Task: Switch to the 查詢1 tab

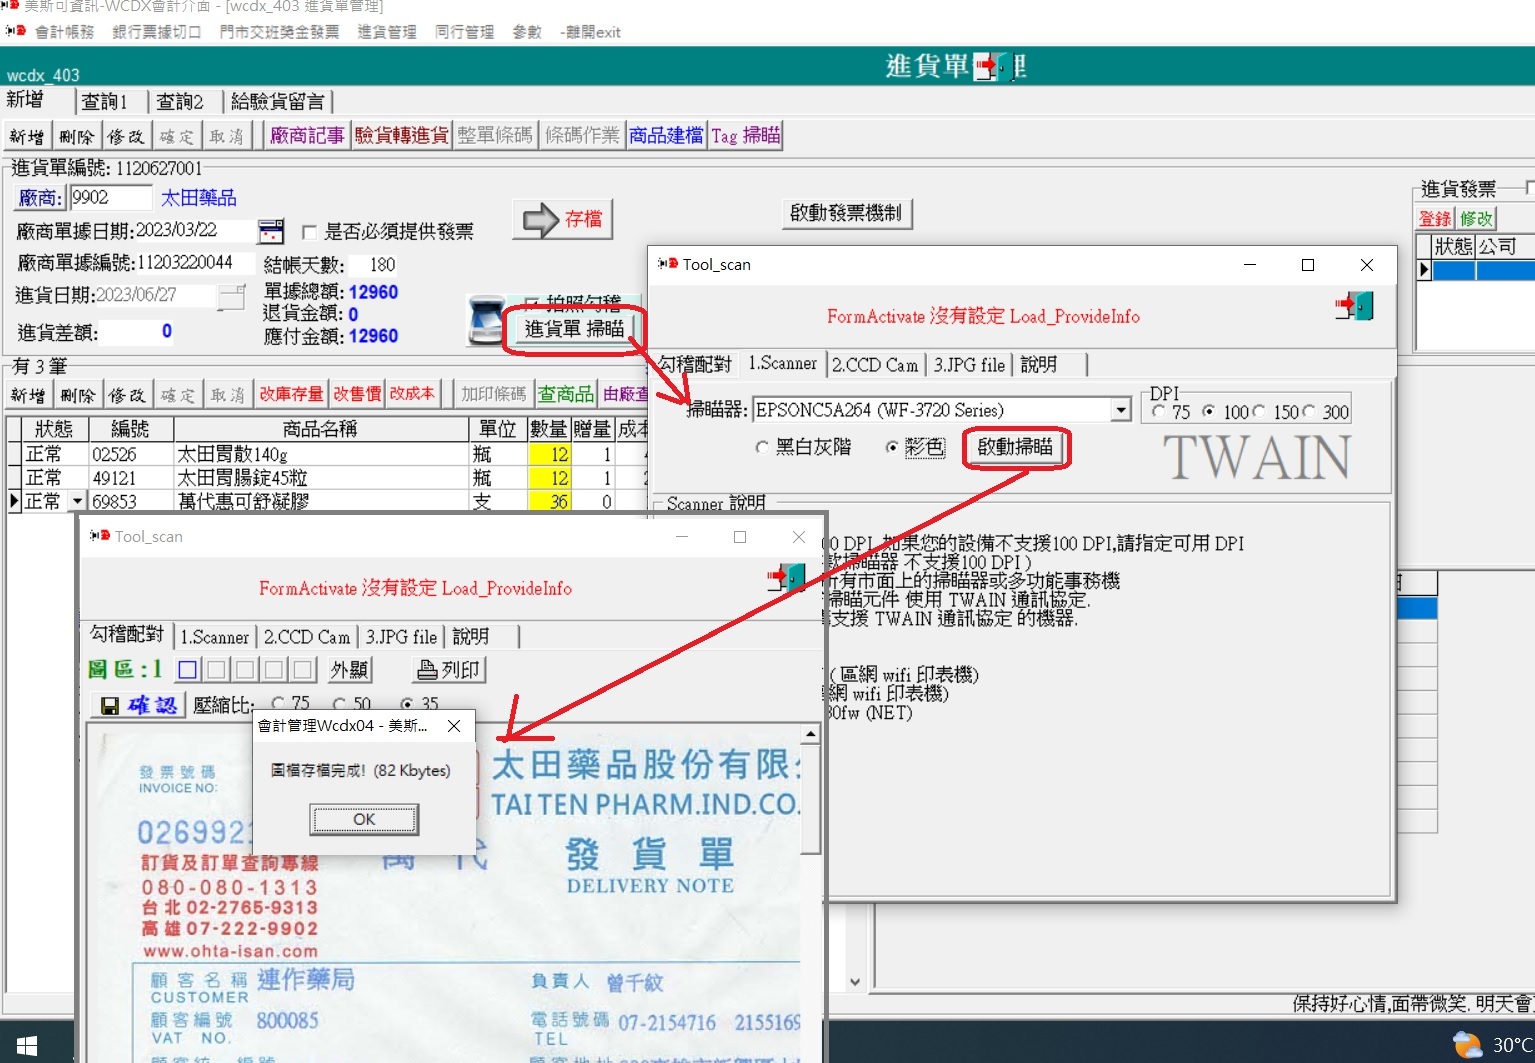Action: click(104, 102)
